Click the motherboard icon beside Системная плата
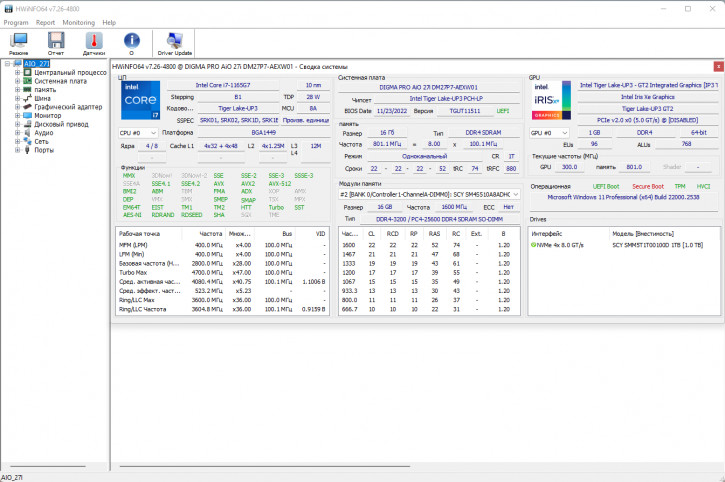This screenshot has width=725, height=482. [27, 81]
